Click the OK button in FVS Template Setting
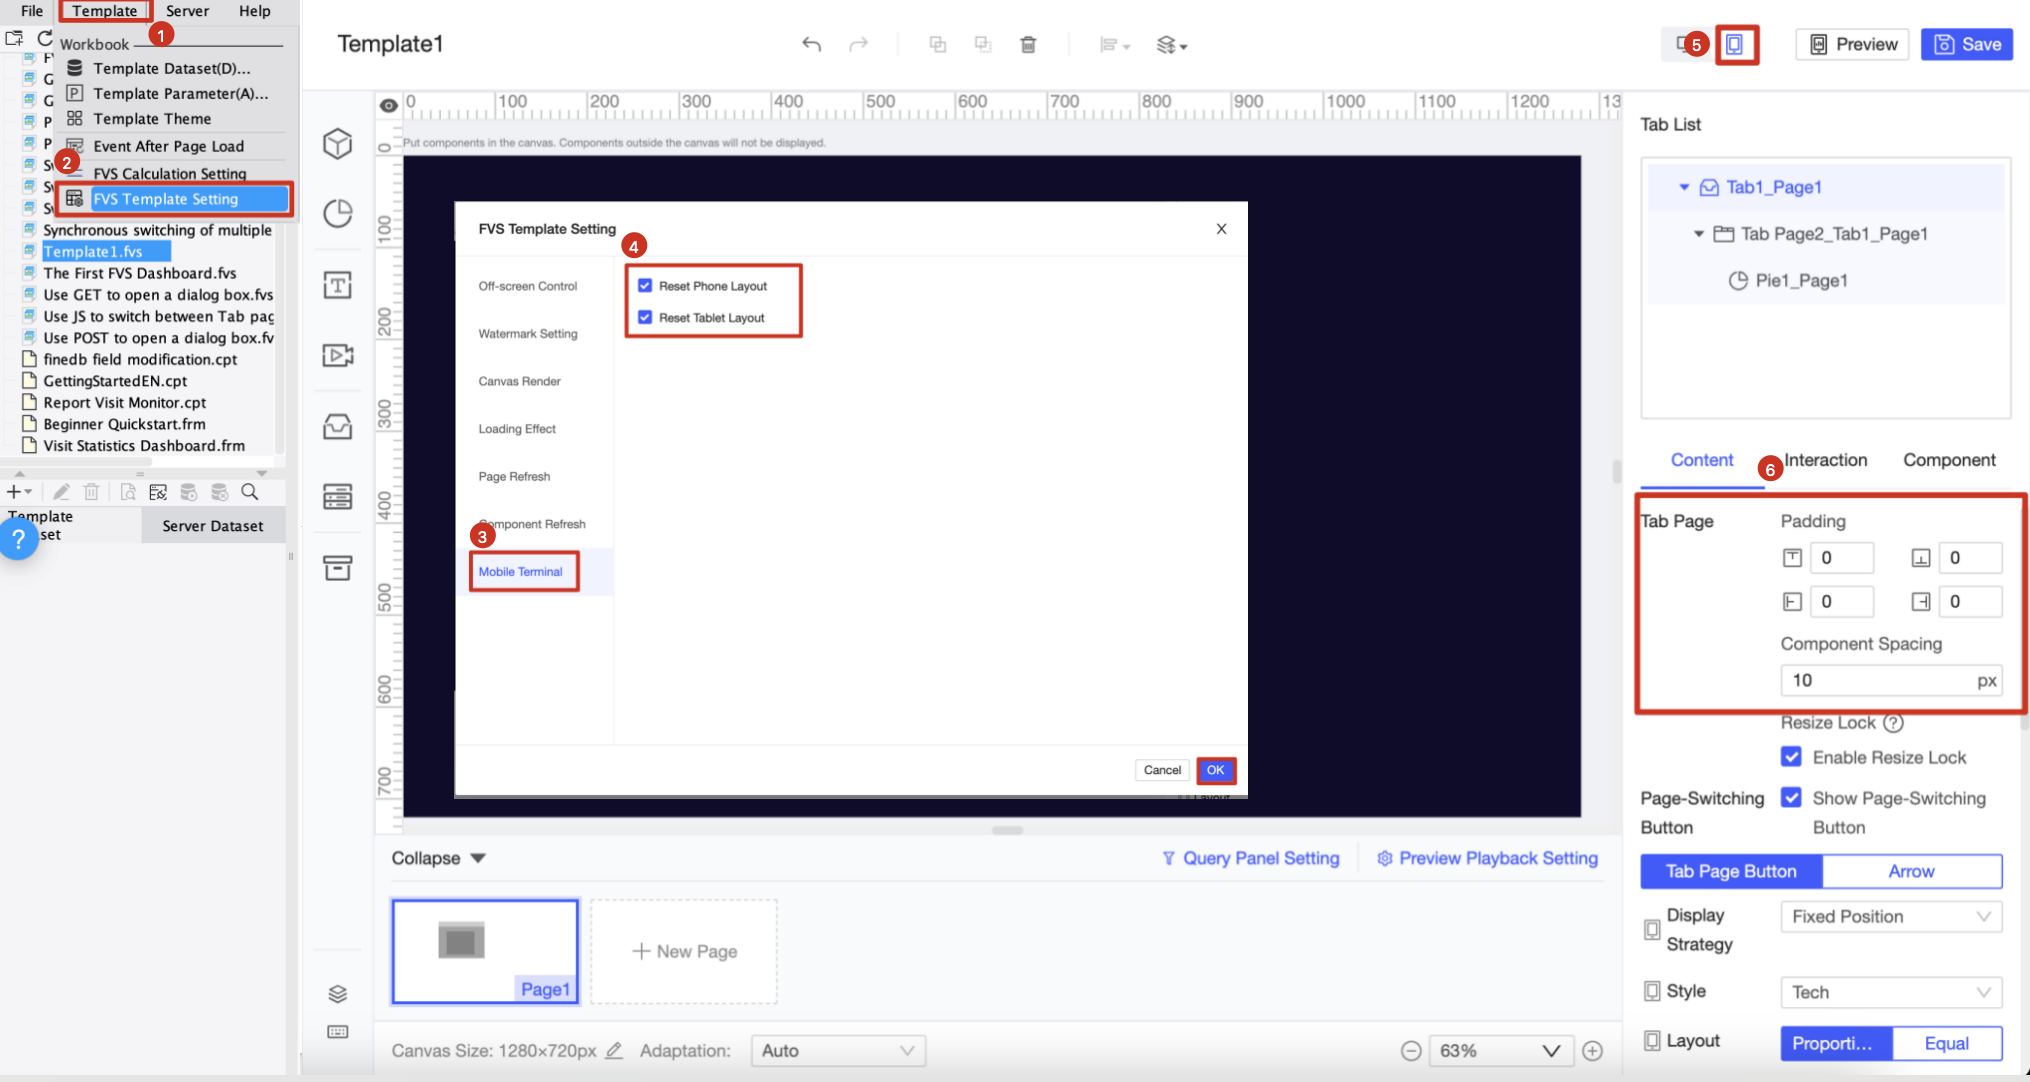The height and width of the screenshot is (1082, 2030). click(x=1215, y=770)
